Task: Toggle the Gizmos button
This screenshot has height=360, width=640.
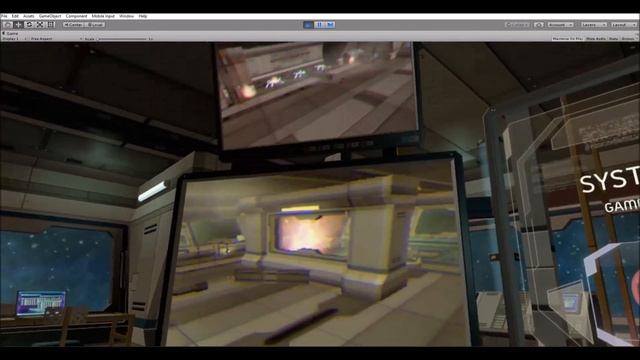Action: coord(629,39)
